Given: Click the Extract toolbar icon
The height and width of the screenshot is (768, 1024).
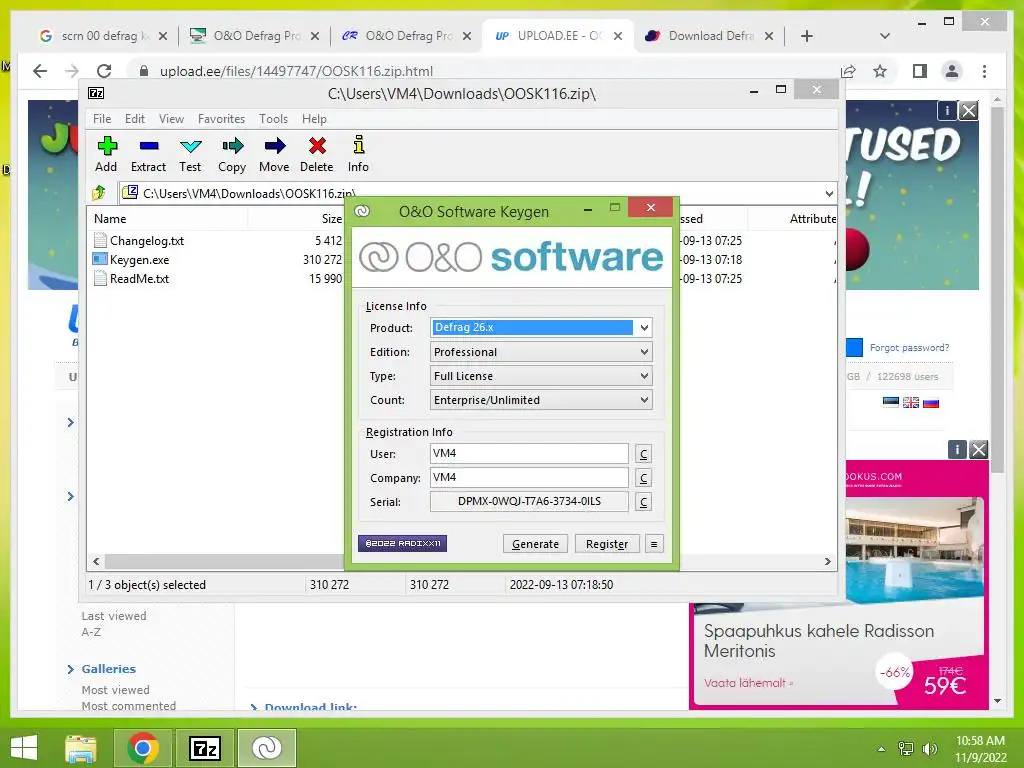Looking at the screenshot, I should [x=149, y=145].
